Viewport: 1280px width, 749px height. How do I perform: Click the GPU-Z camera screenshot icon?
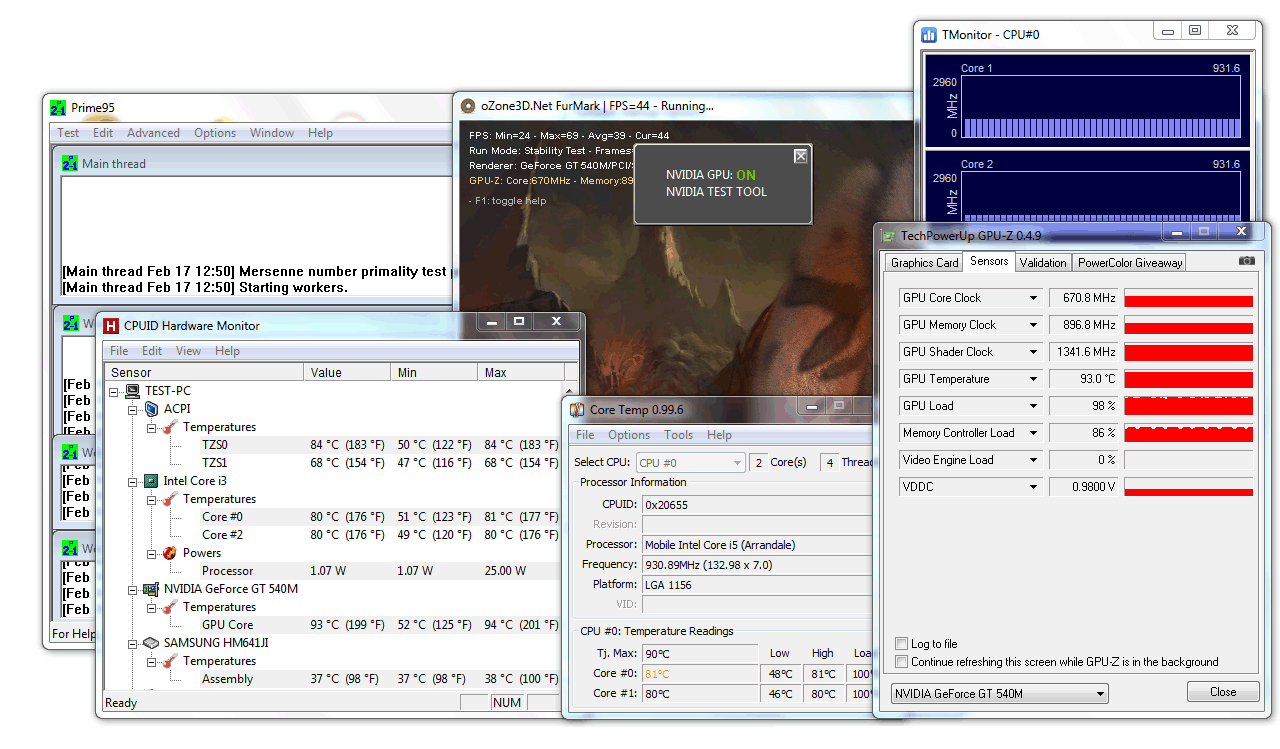point(1246,262)
